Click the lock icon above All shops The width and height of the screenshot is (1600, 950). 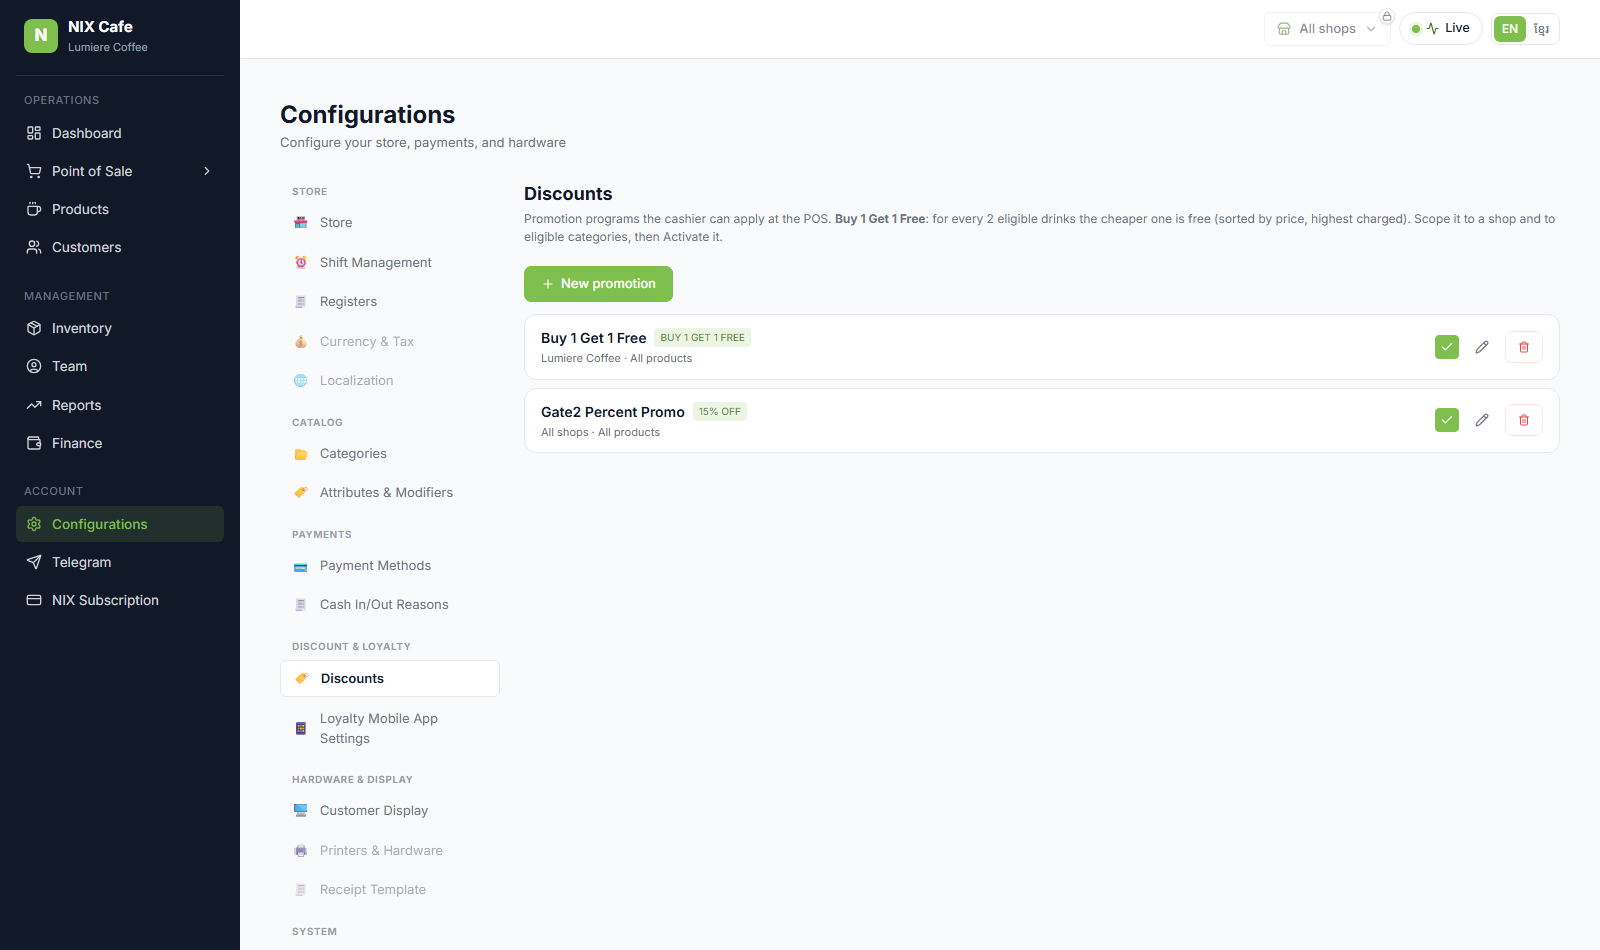tap(1387, 16)
